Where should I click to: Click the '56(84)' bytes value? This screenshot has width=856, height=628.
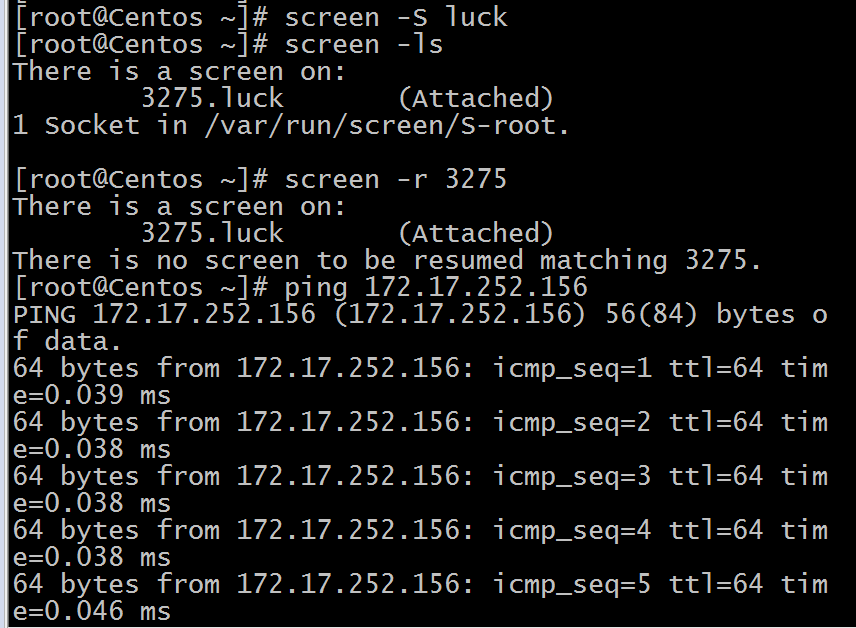pos(651,315)
